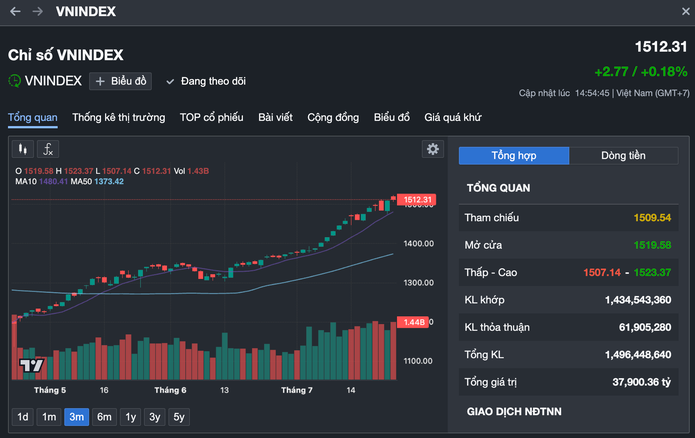Viewport: 695px width, 438px height.
Task: Set chart range to 5y
Action: (179, 417)
